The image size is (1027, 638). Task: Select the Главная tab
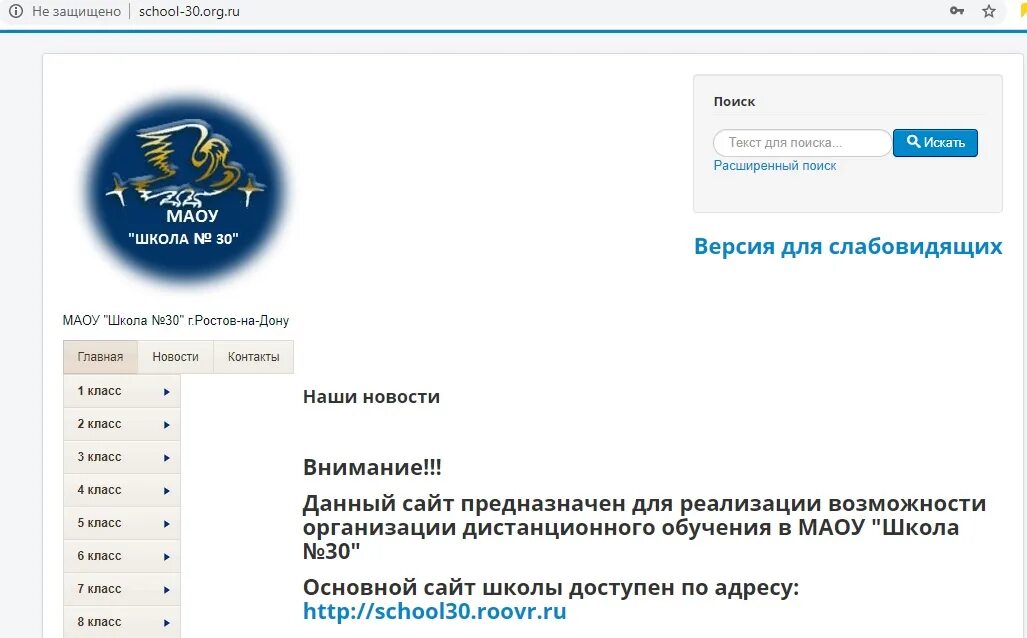[99, 356]
